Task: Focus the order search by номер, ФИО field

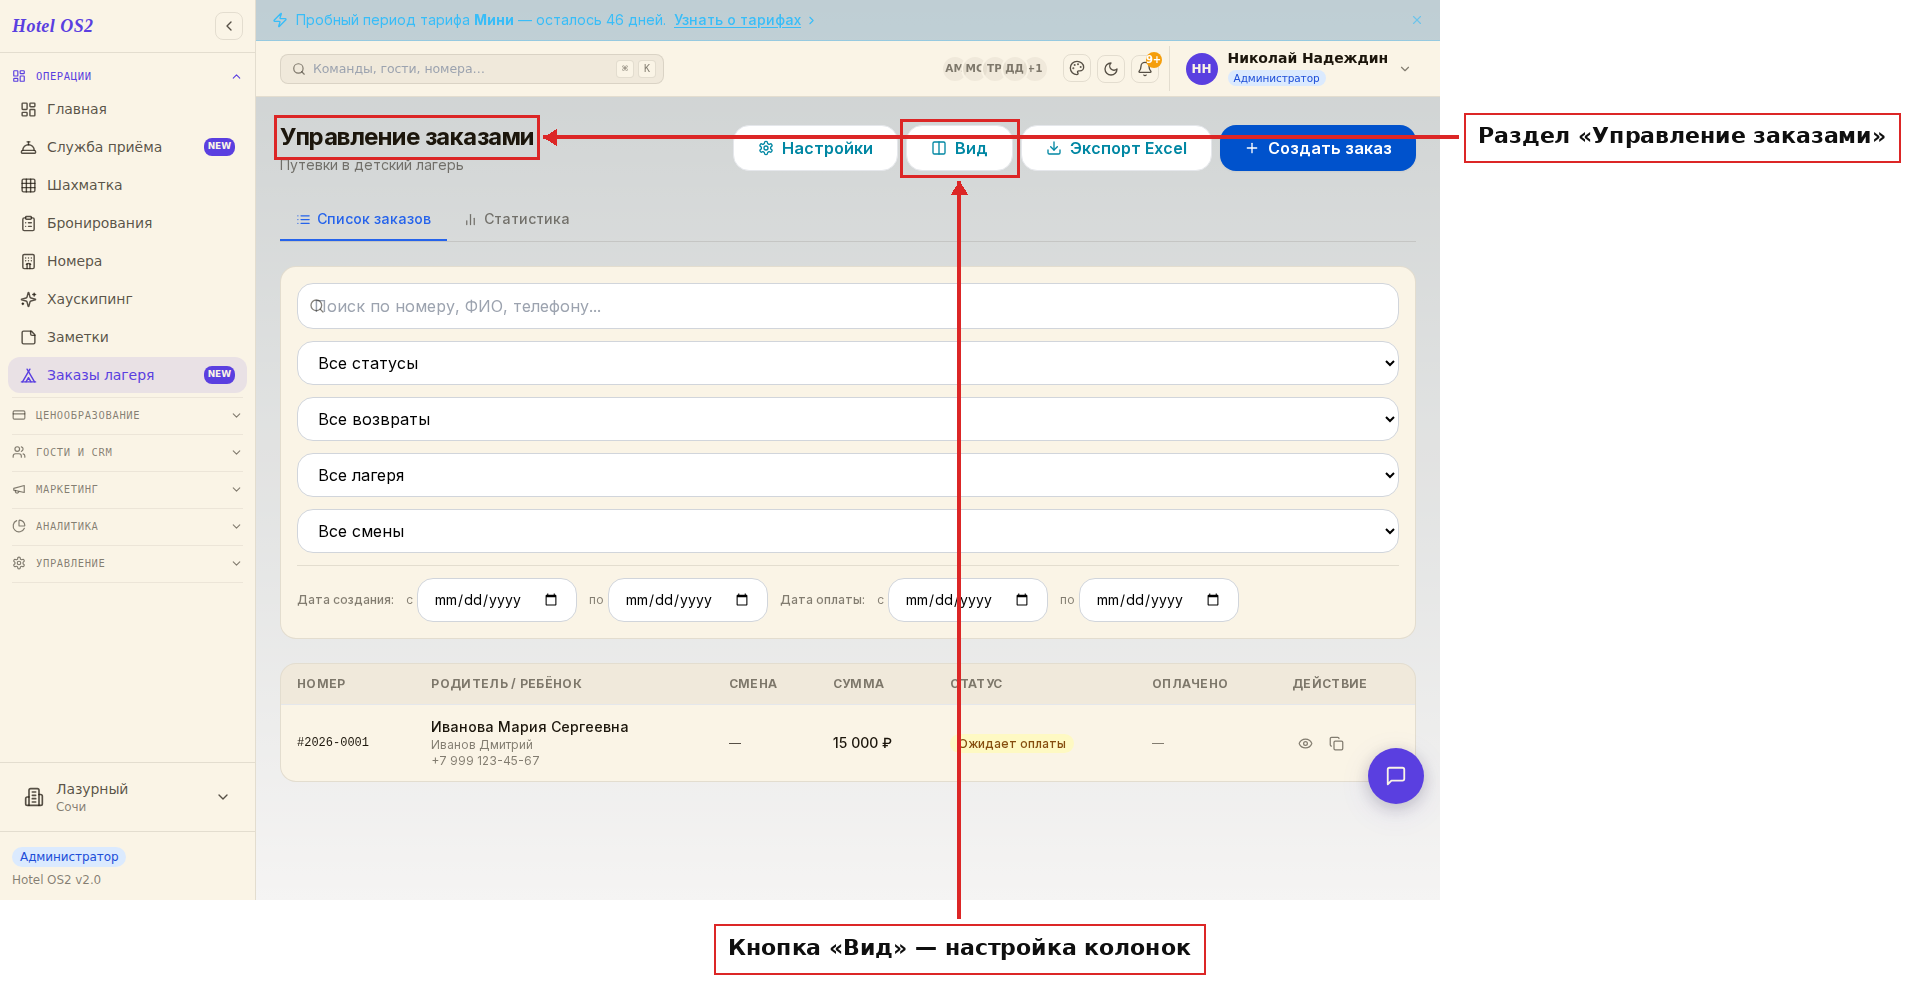Action: click(848, 306)
